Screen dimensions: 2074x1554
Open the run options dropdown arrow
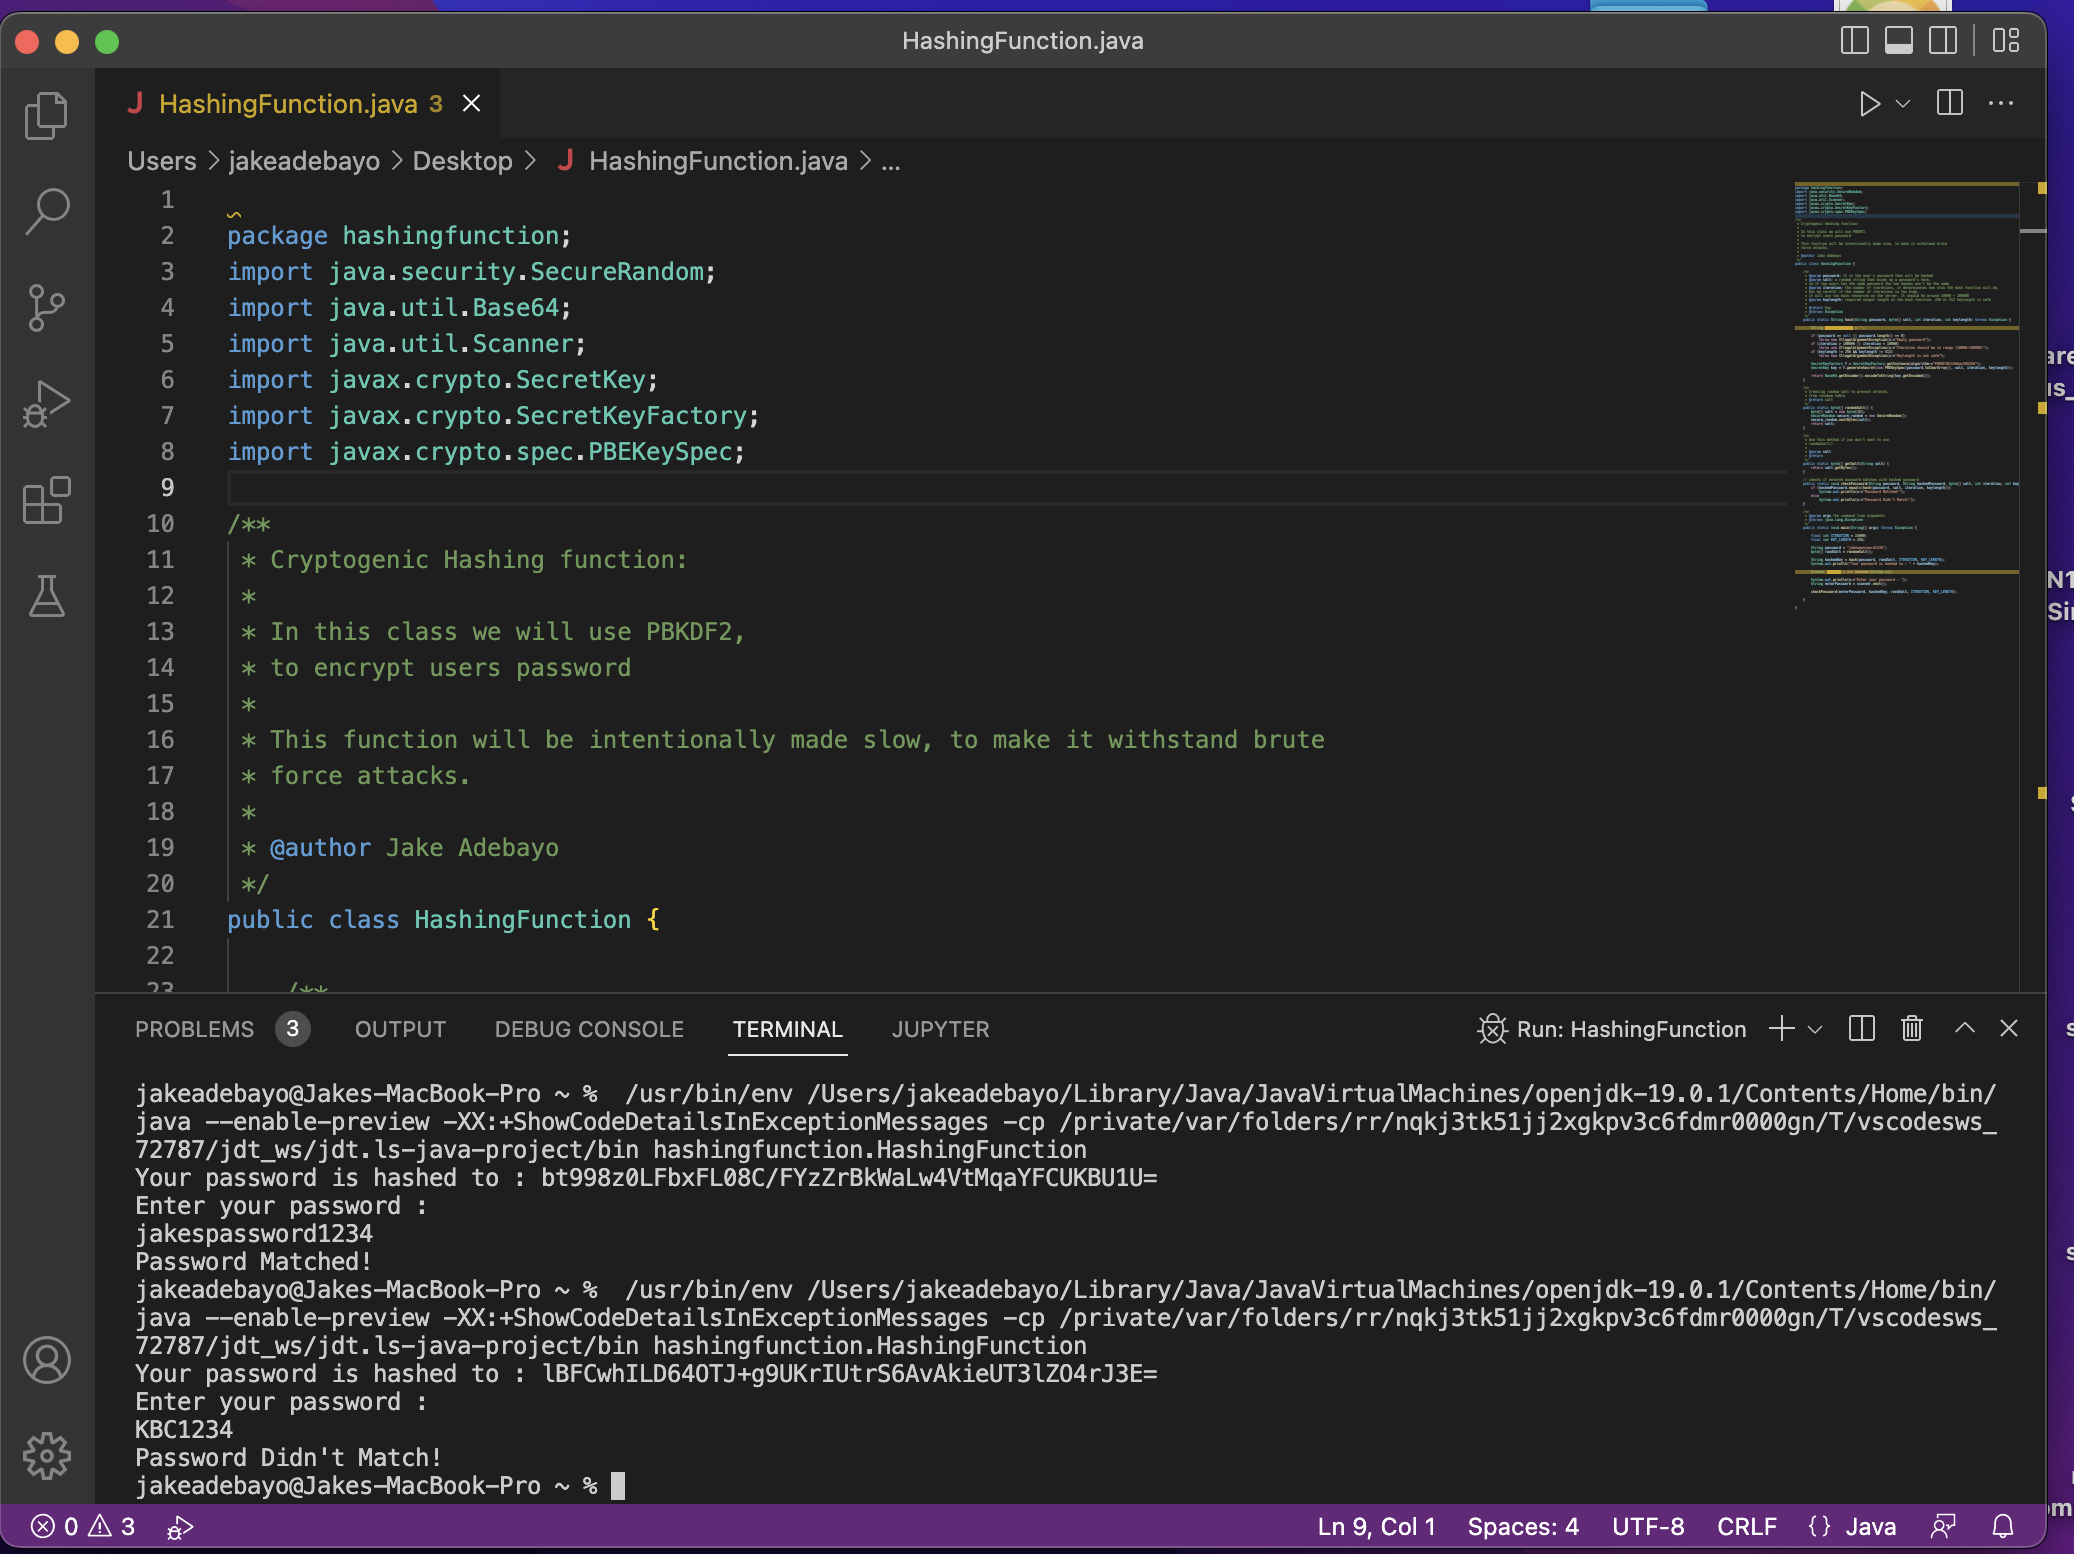pos(1903,103)
